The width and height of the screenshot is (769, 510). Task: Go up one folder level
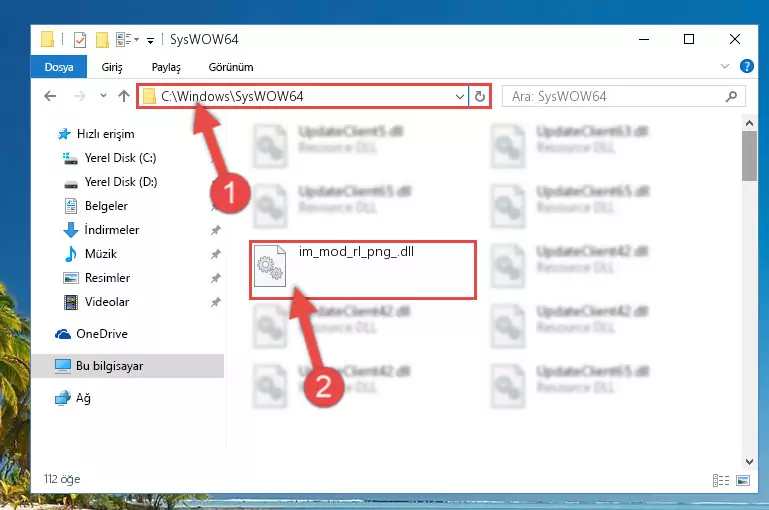tap(124, 96)
